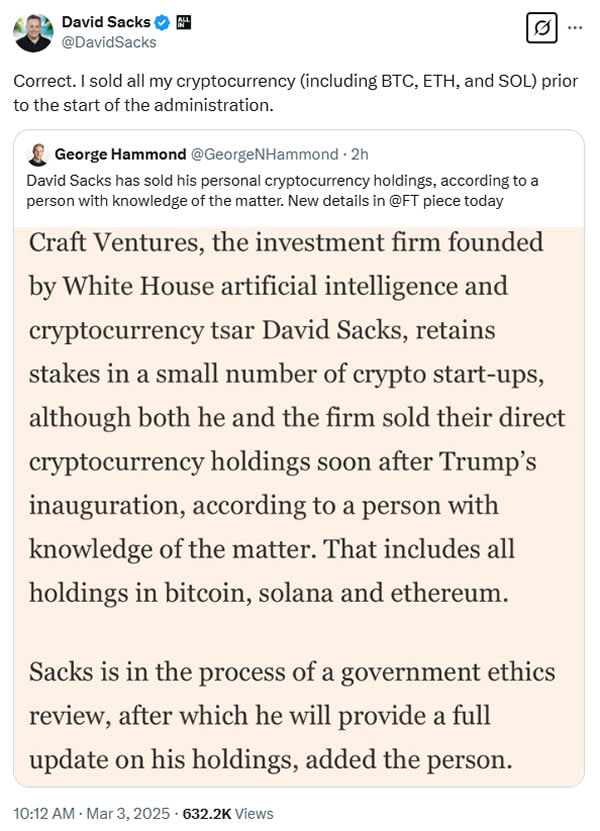The image size is (600, 831).
Task: Click the George Hammond author name
Action: point(120,154)
